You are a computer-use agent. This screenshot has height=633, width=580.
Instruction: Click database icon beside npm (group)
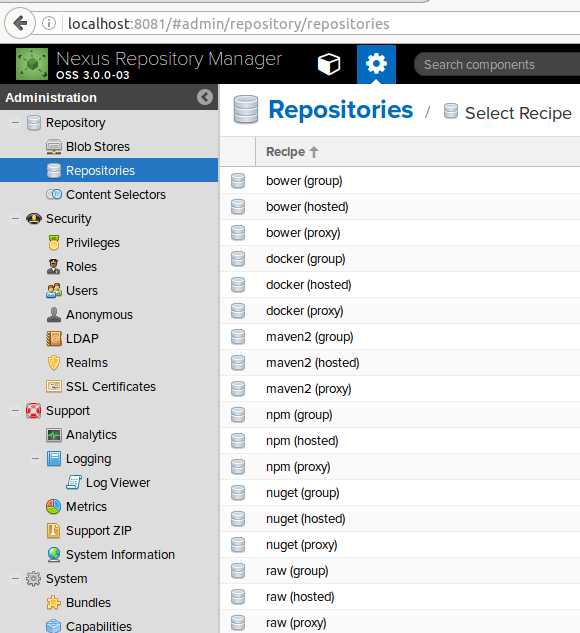point(238,415)
